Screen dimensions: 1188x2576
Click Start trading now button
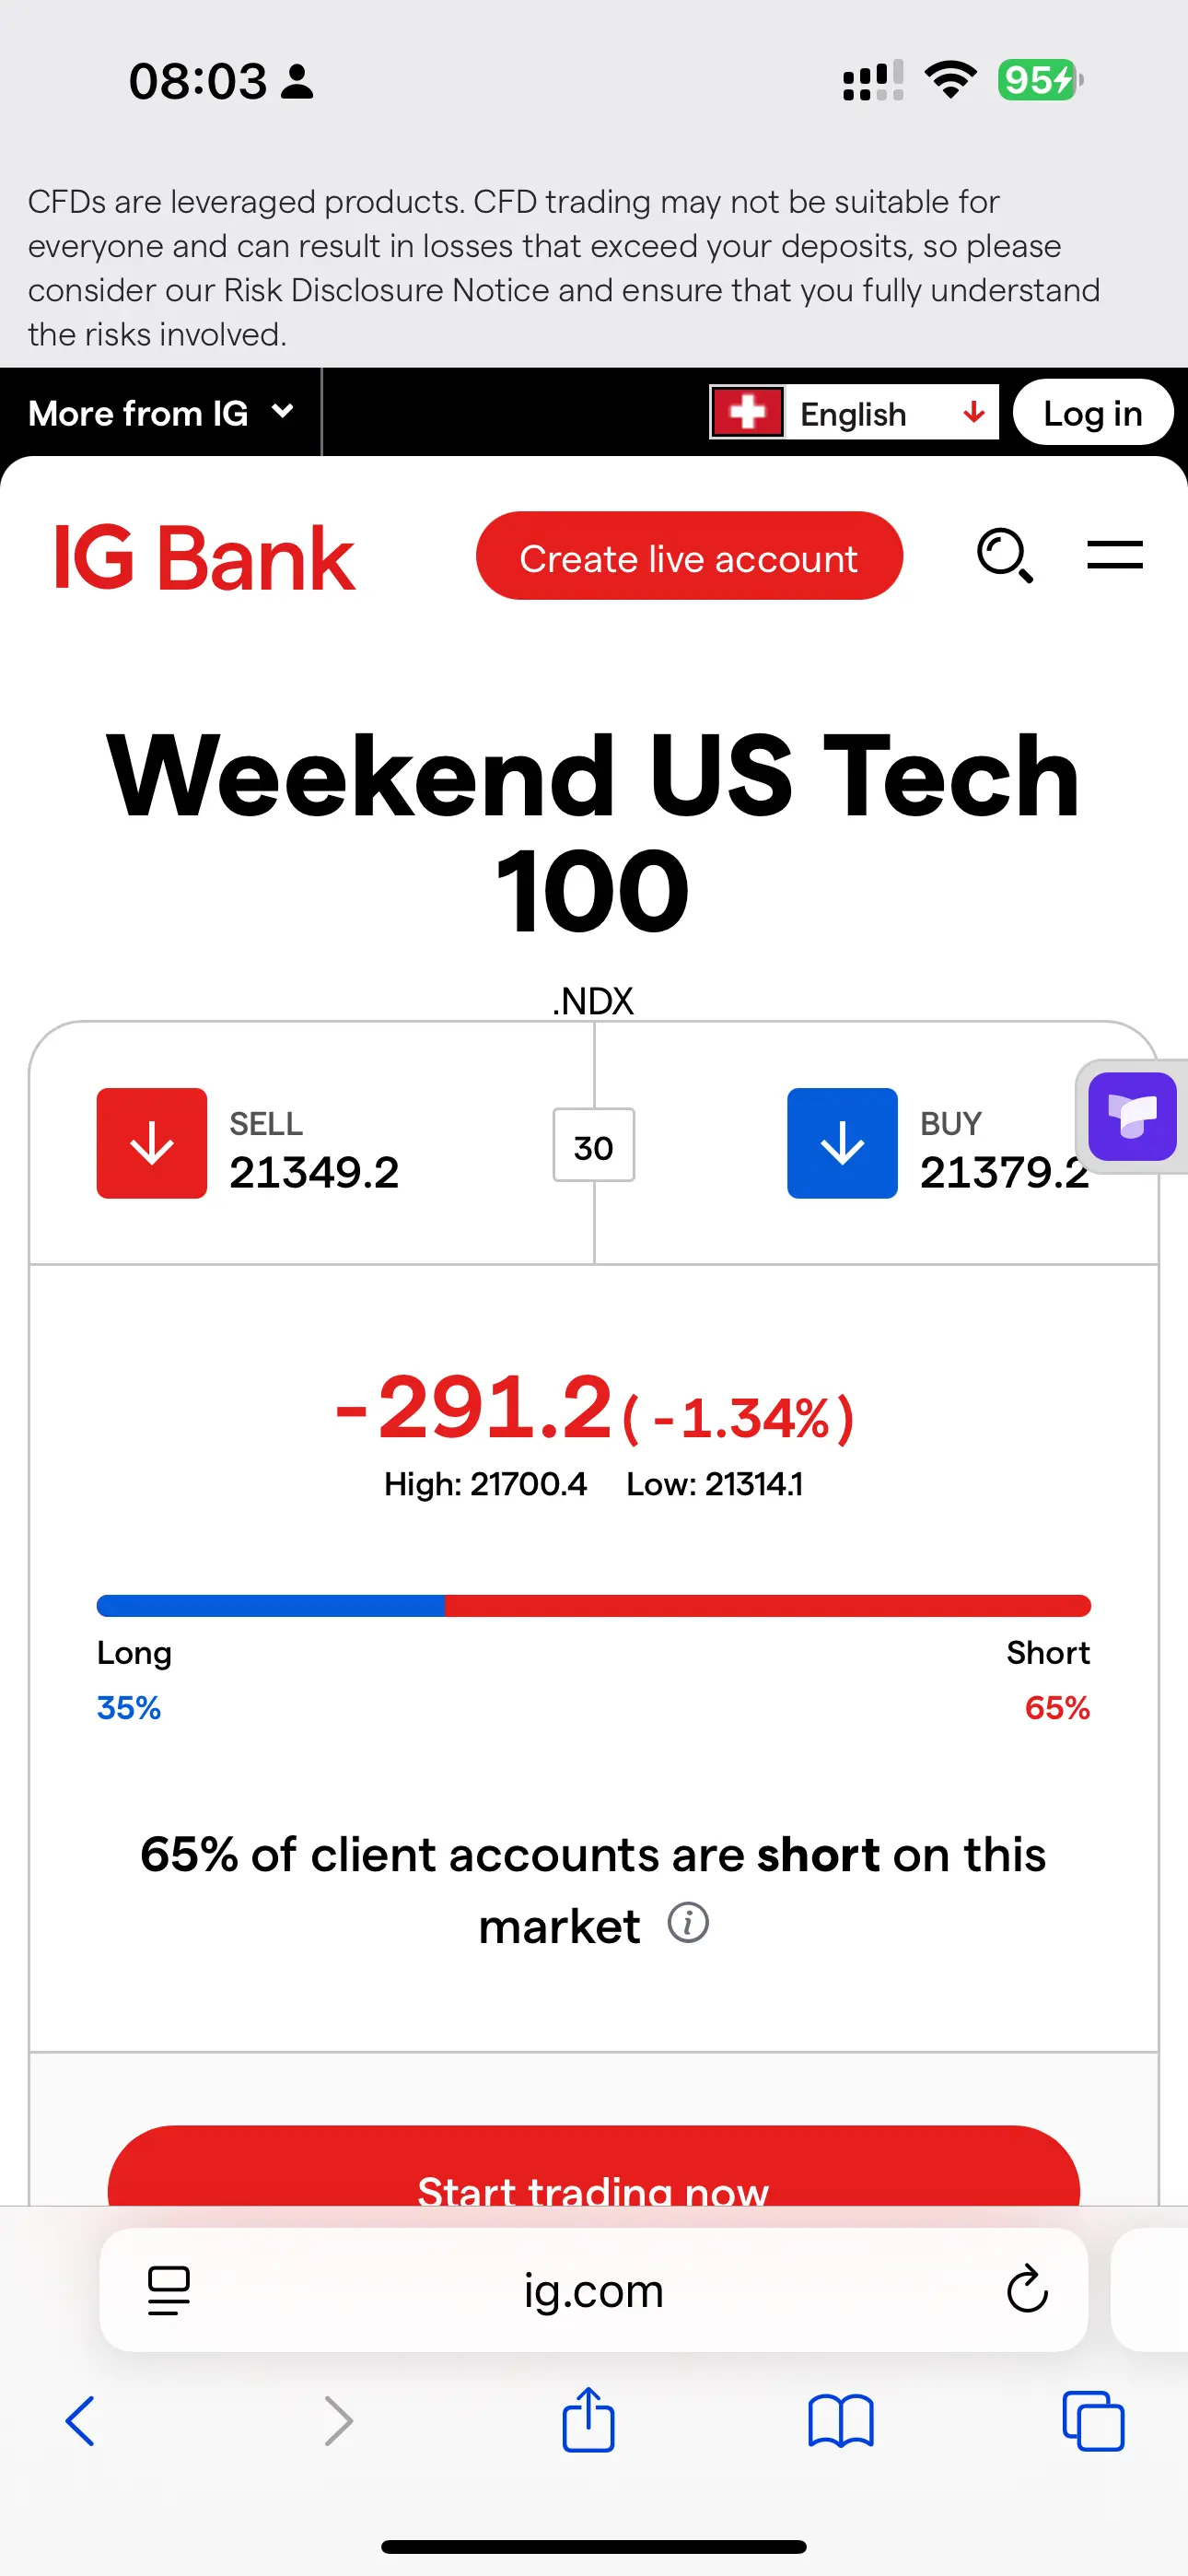pos(594,2170)
